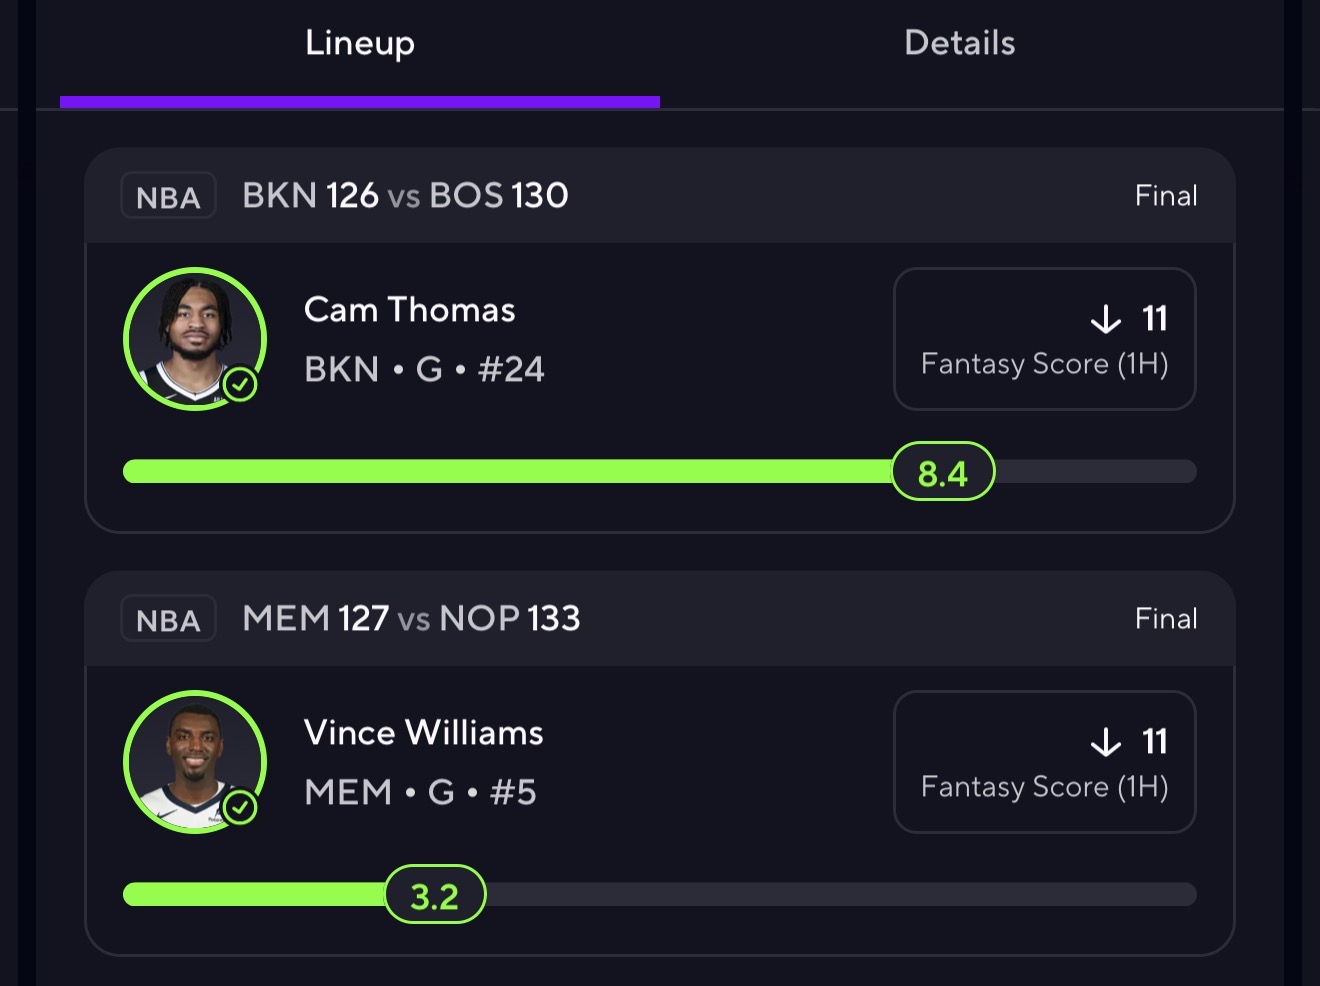Open Cam Thomas's player photo
This screenshot has width=1320, height=986.
coord(190,335)
